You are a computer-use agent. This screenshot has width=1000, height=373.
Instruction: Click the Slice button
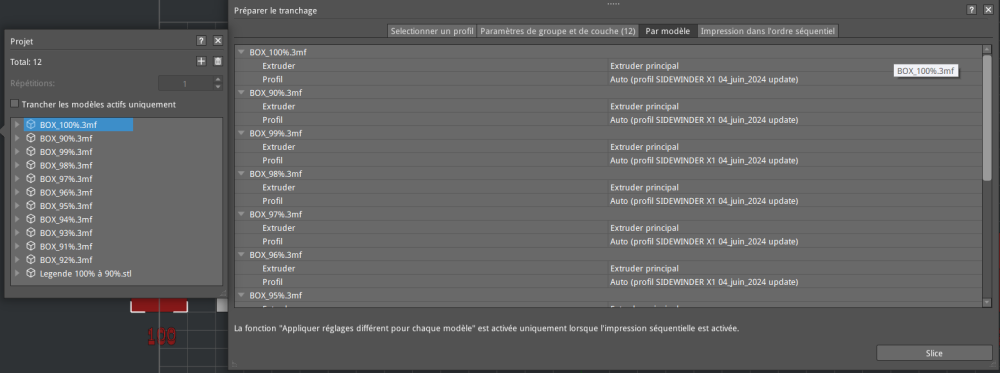[x=934, y=353]
